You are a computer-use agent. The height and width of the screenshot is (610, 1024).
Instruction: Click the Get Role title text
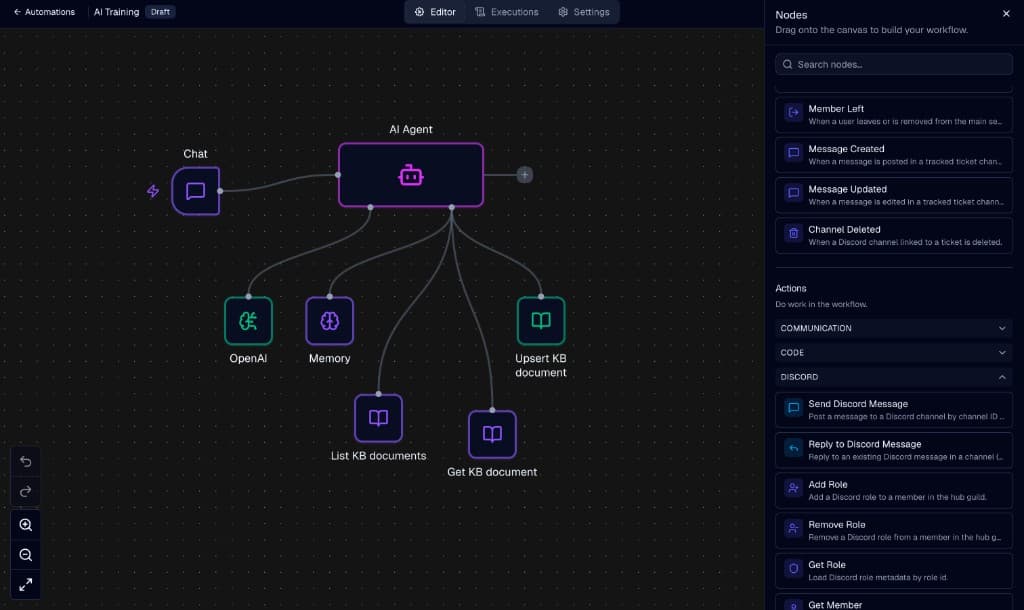(x=827, y=565)
